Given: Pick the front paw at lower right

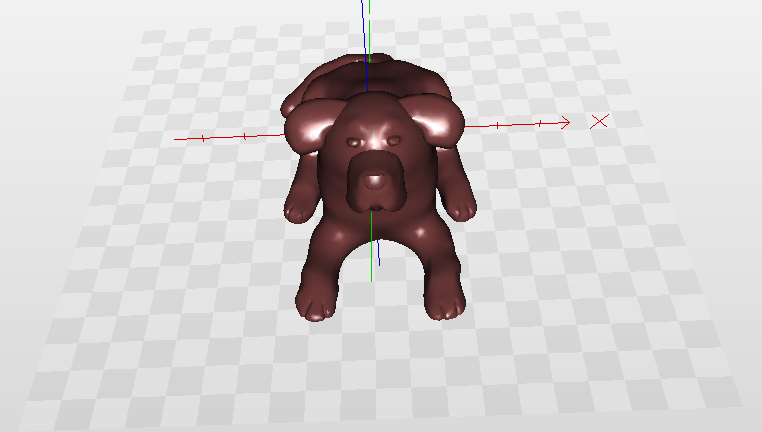Looking at the screenshot, I should point(446,303).
